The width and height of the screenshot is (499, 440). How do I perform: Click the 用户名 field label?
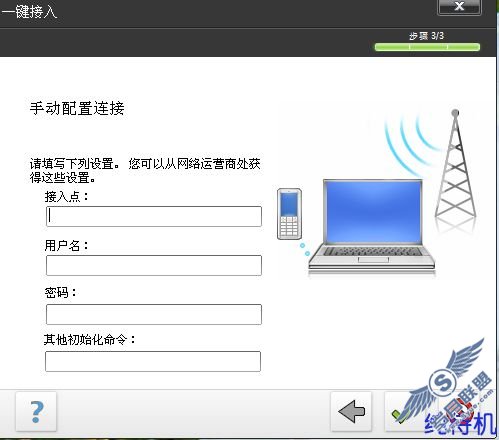coord(67,246)
